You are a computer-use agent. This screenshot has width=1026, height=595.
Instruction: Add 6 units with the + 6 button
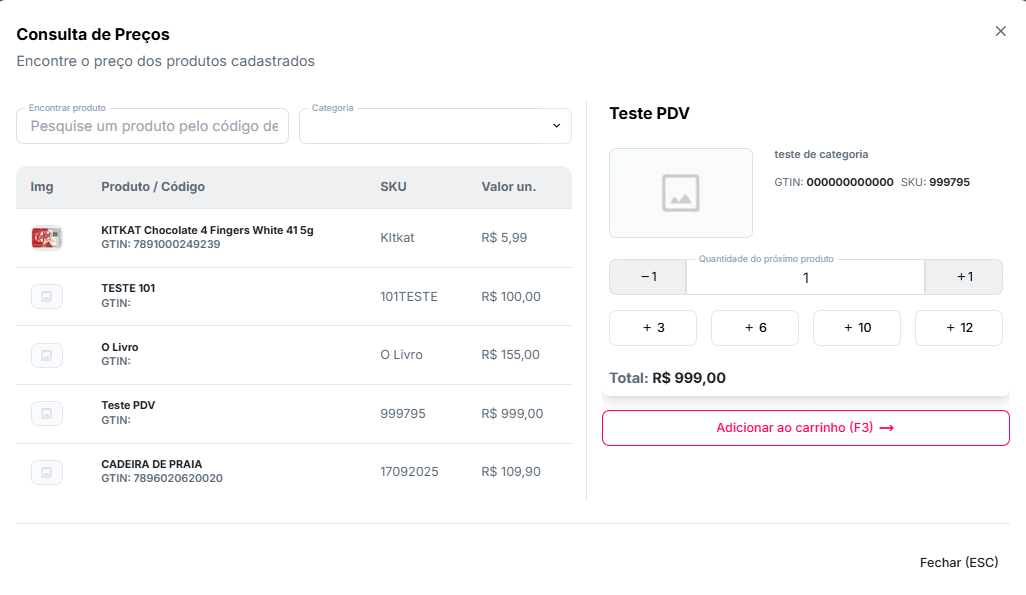point(755,328)
